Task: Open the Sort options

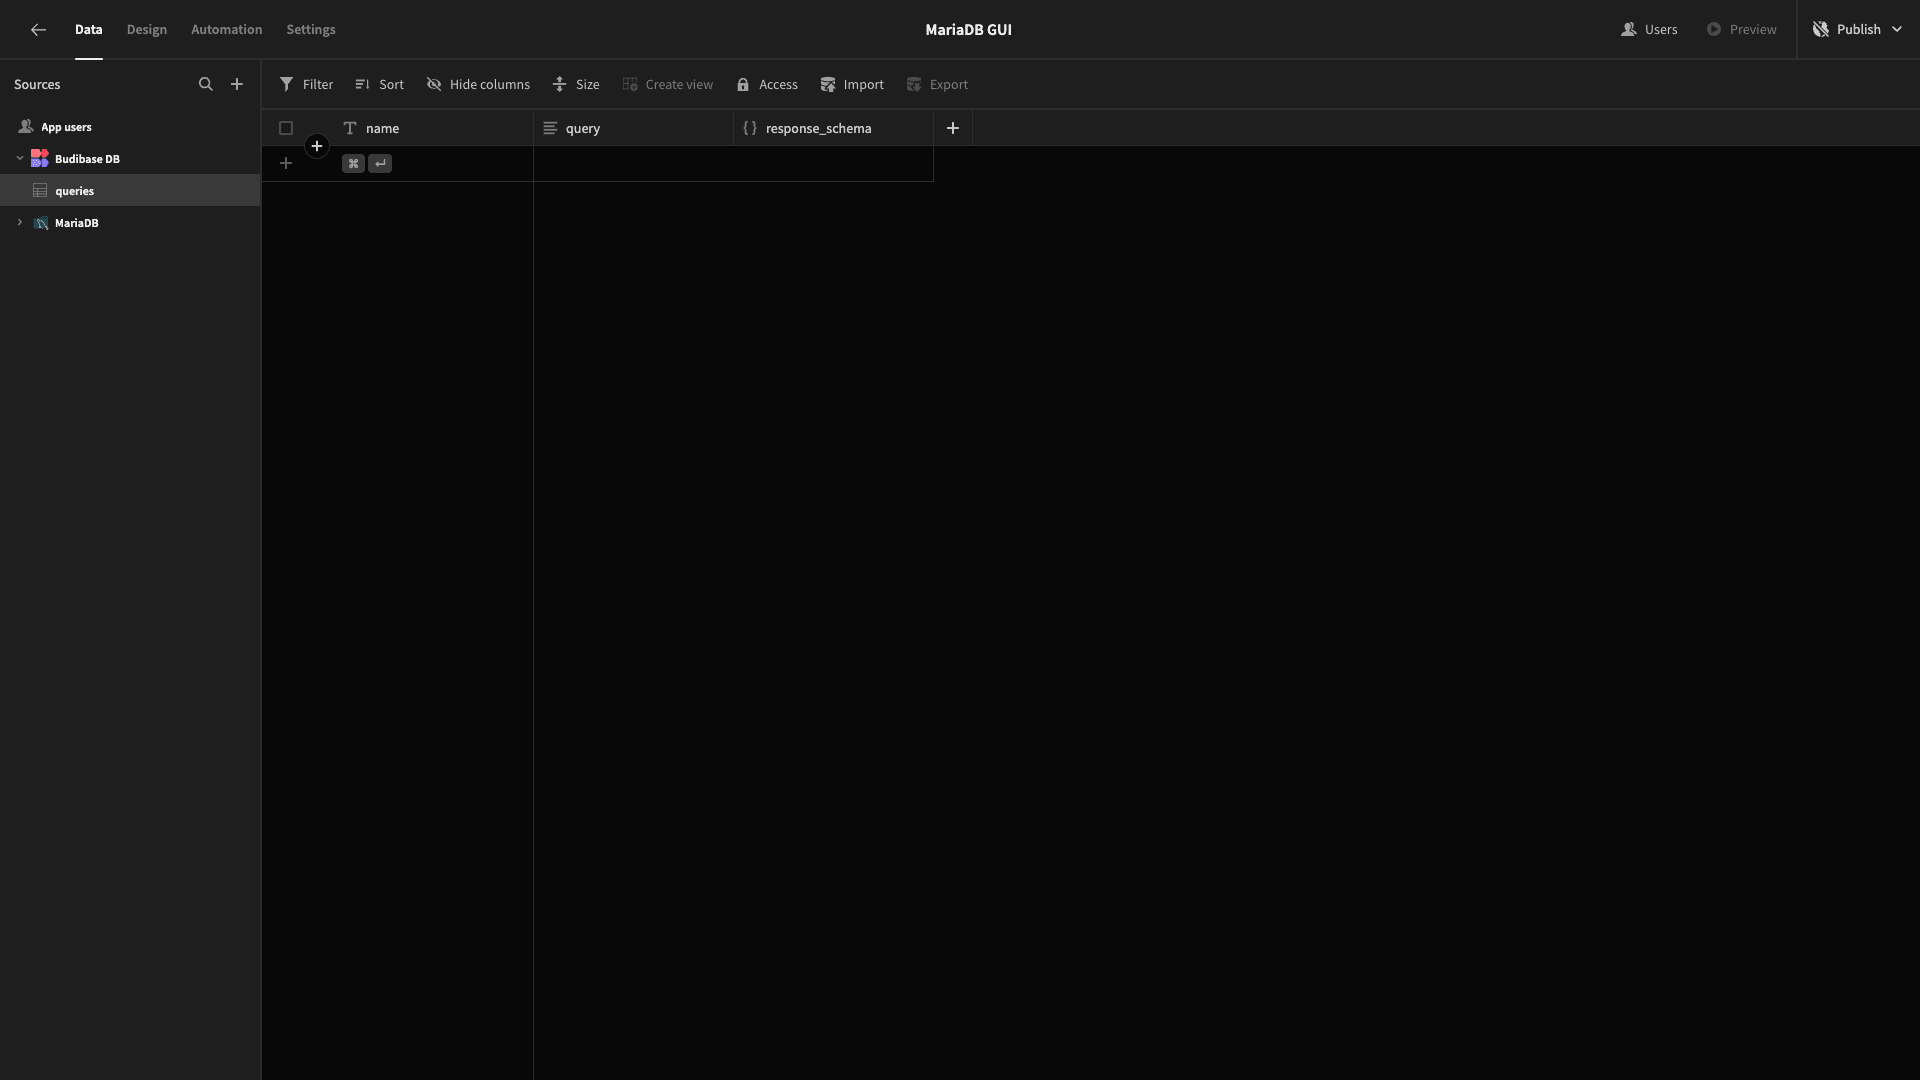Action: (379, 85)
